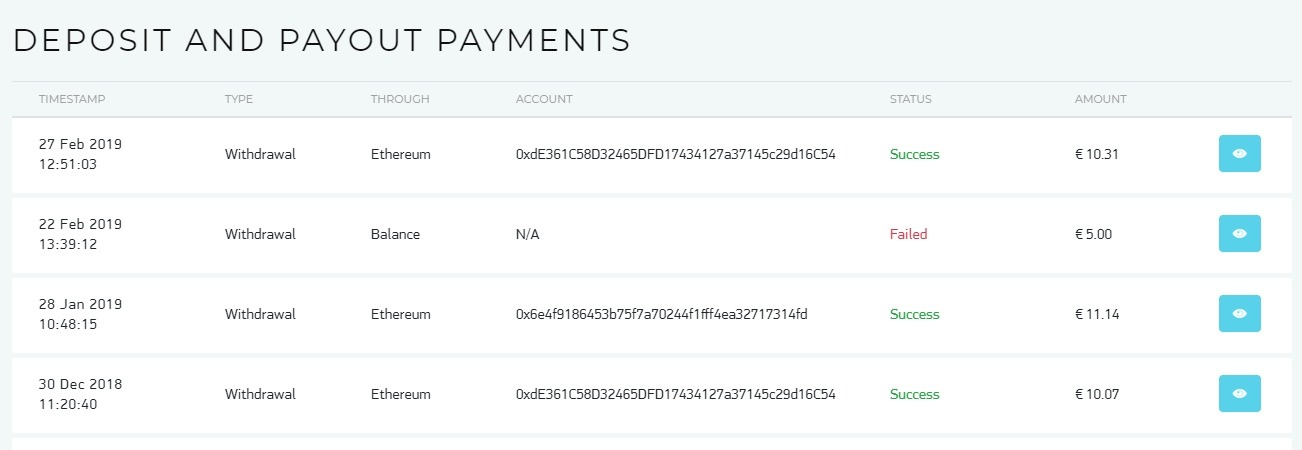Select the € 5.00 amount cell
Image resolution: width=1302 pixels, height=450 pixels.
coord(1093,234)
